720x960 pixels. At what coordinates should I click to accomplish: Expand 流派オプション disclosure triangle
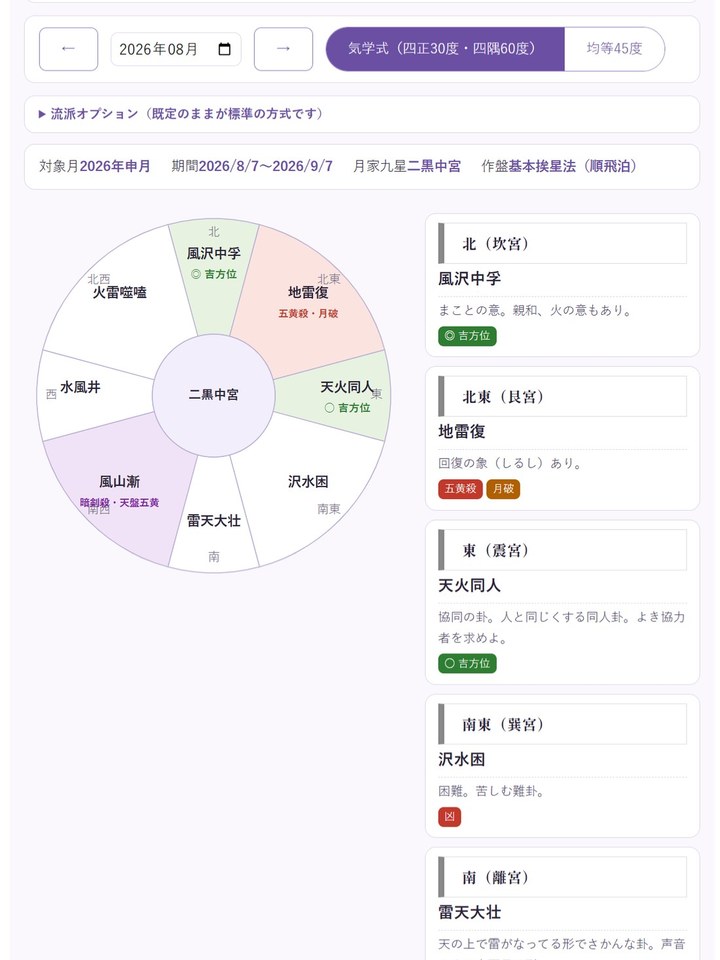click(42, 114)
